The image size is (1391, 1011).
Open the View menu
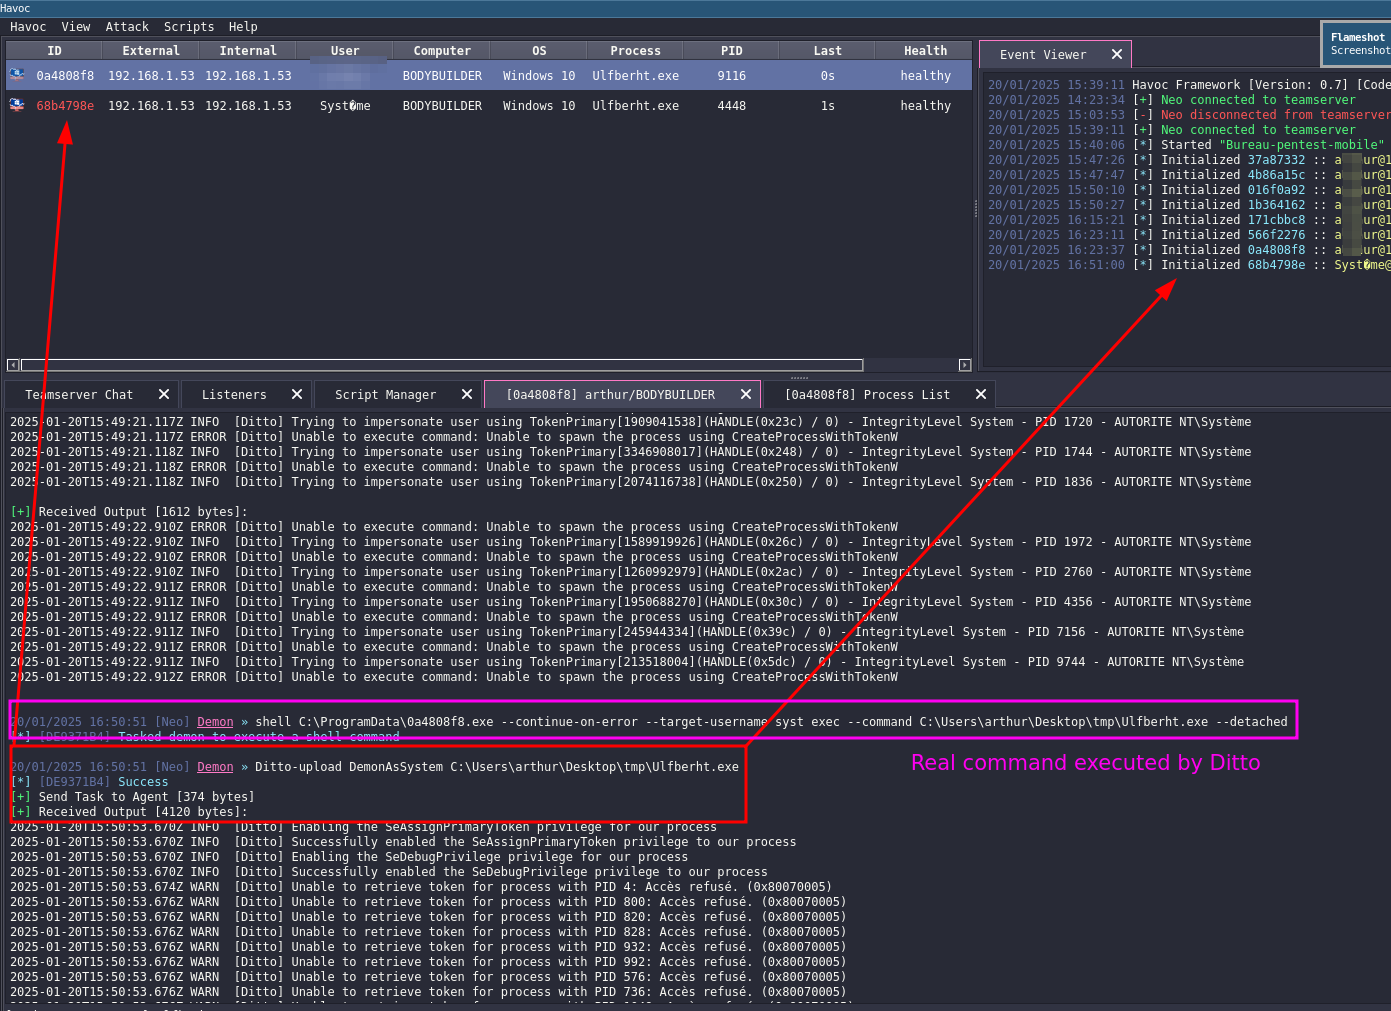(76, 27)
